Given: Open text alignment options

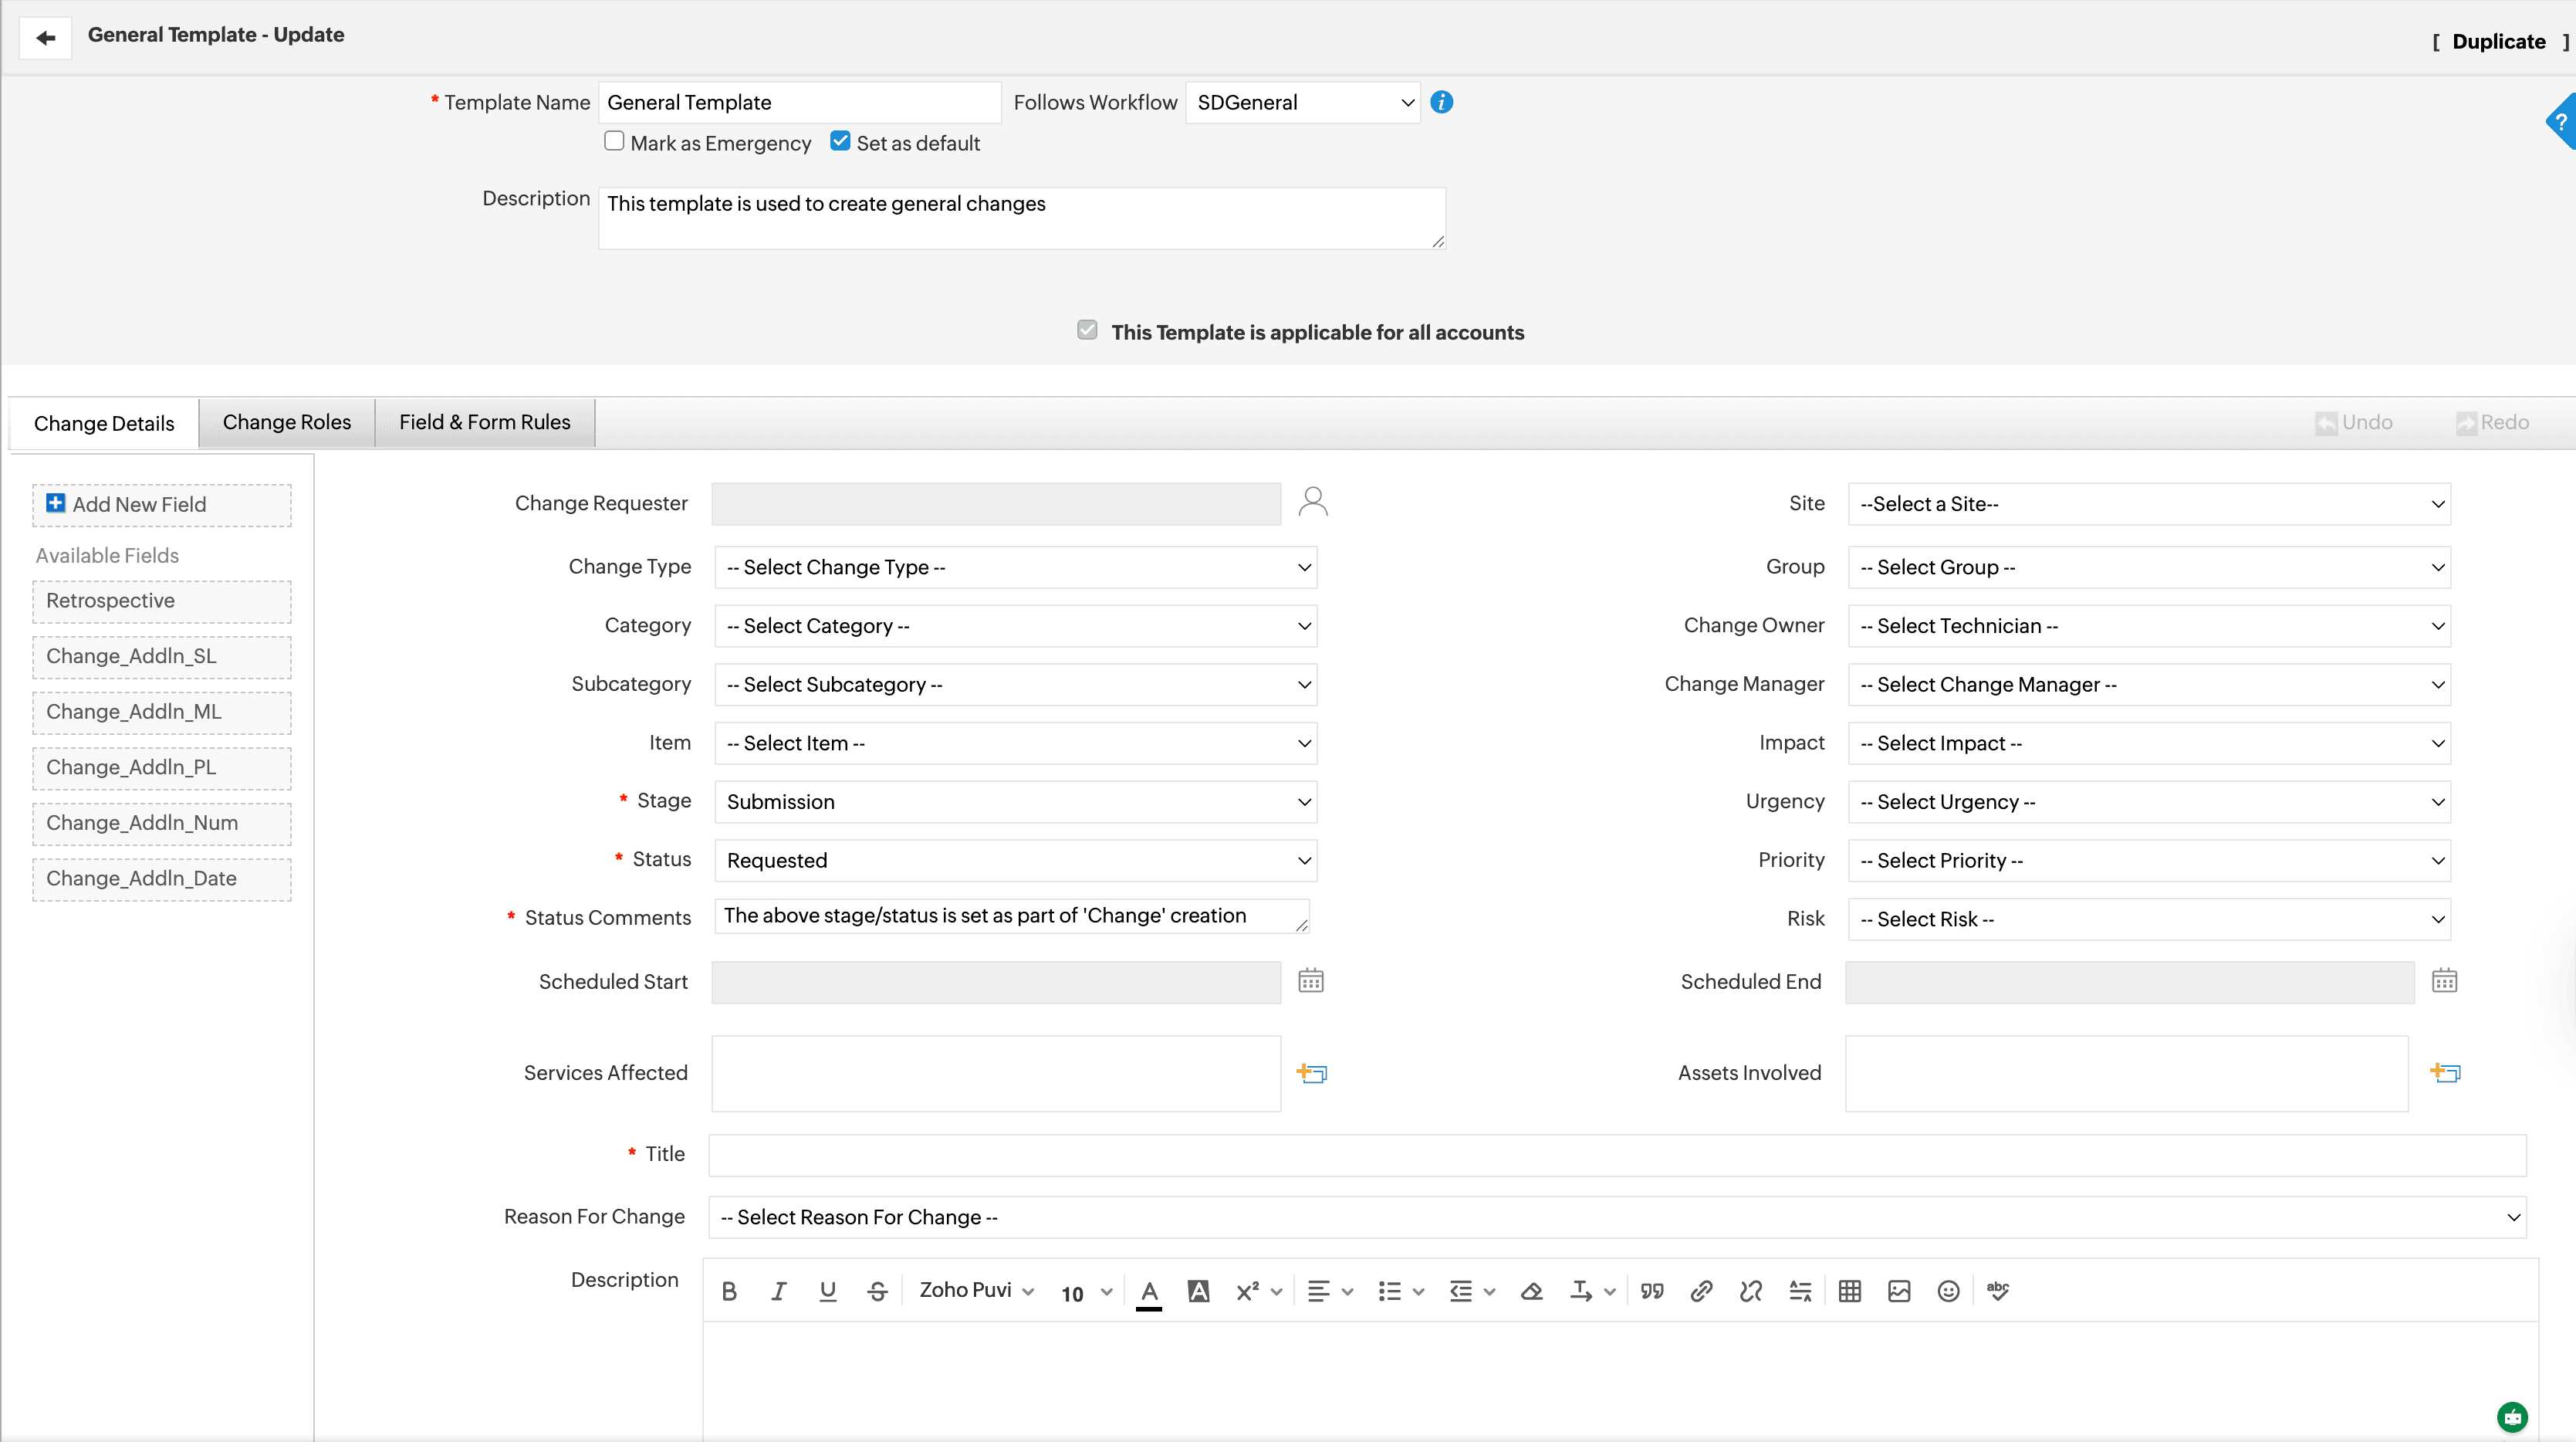Looking at the screenshot, I should click(x=1330, y=1291).
